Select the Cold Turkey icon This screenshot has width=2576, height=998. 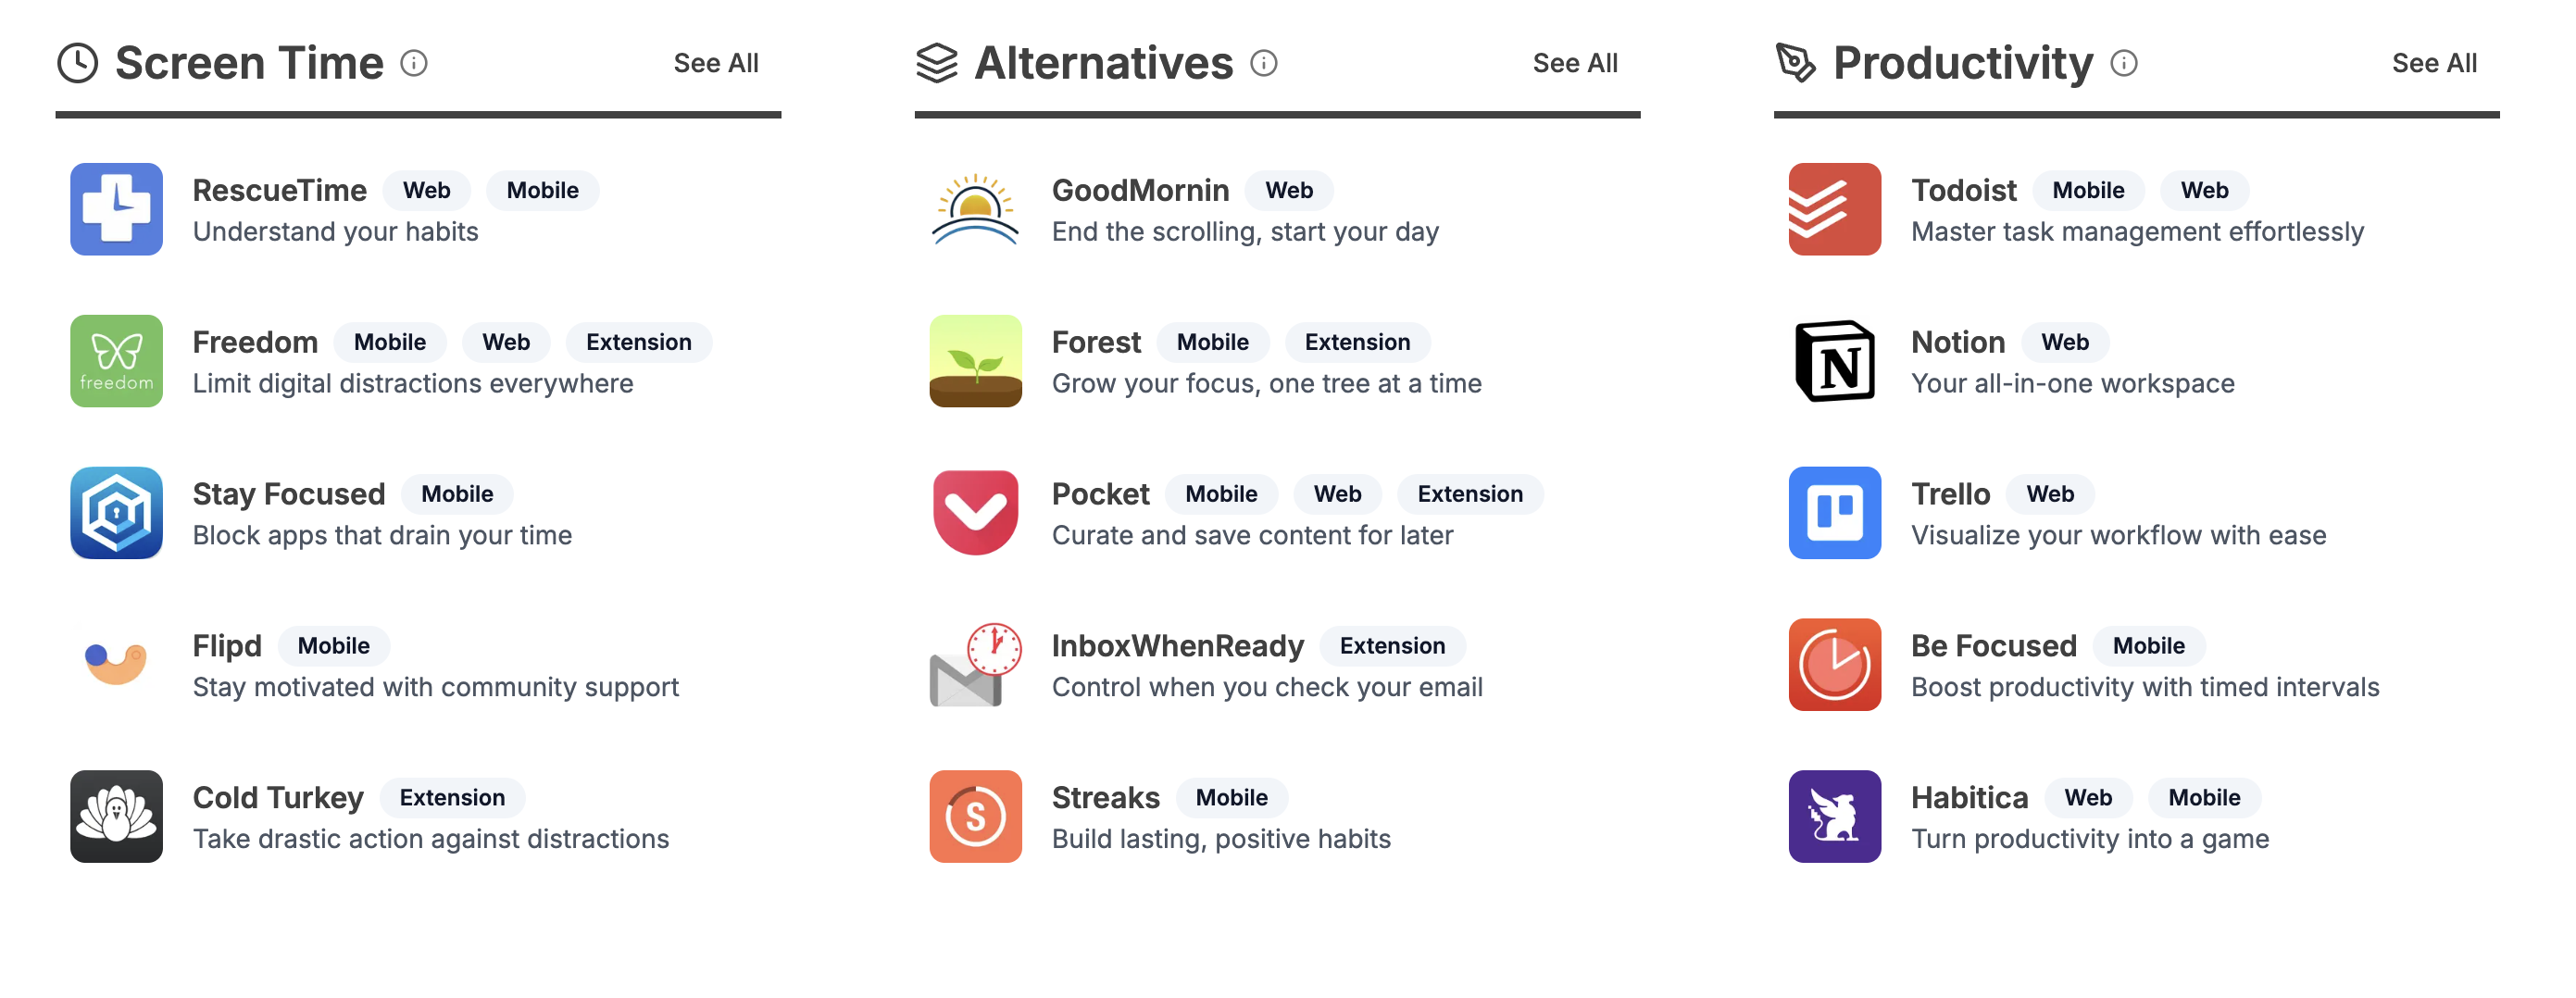(116, 816)
